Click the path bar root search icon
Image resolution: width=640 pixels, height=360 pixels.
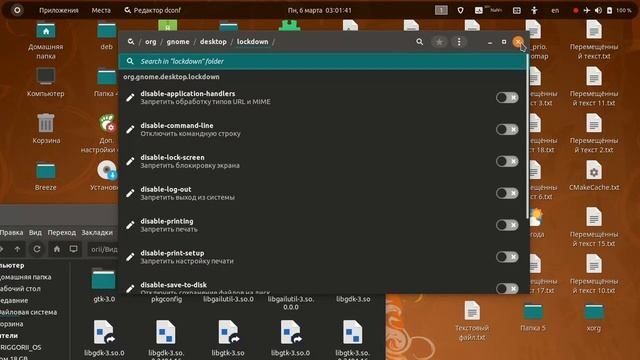(x=131, y=42)
